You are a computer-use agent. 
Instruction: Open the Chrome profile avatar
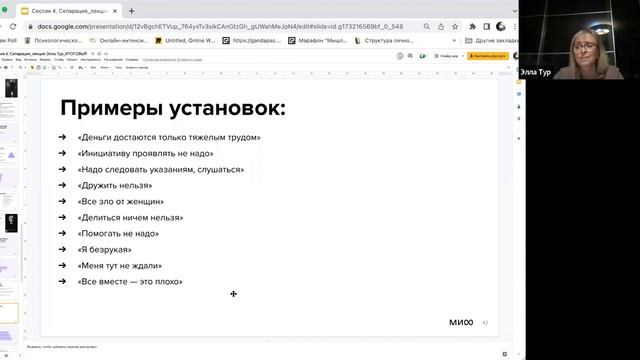click(501, 27)
